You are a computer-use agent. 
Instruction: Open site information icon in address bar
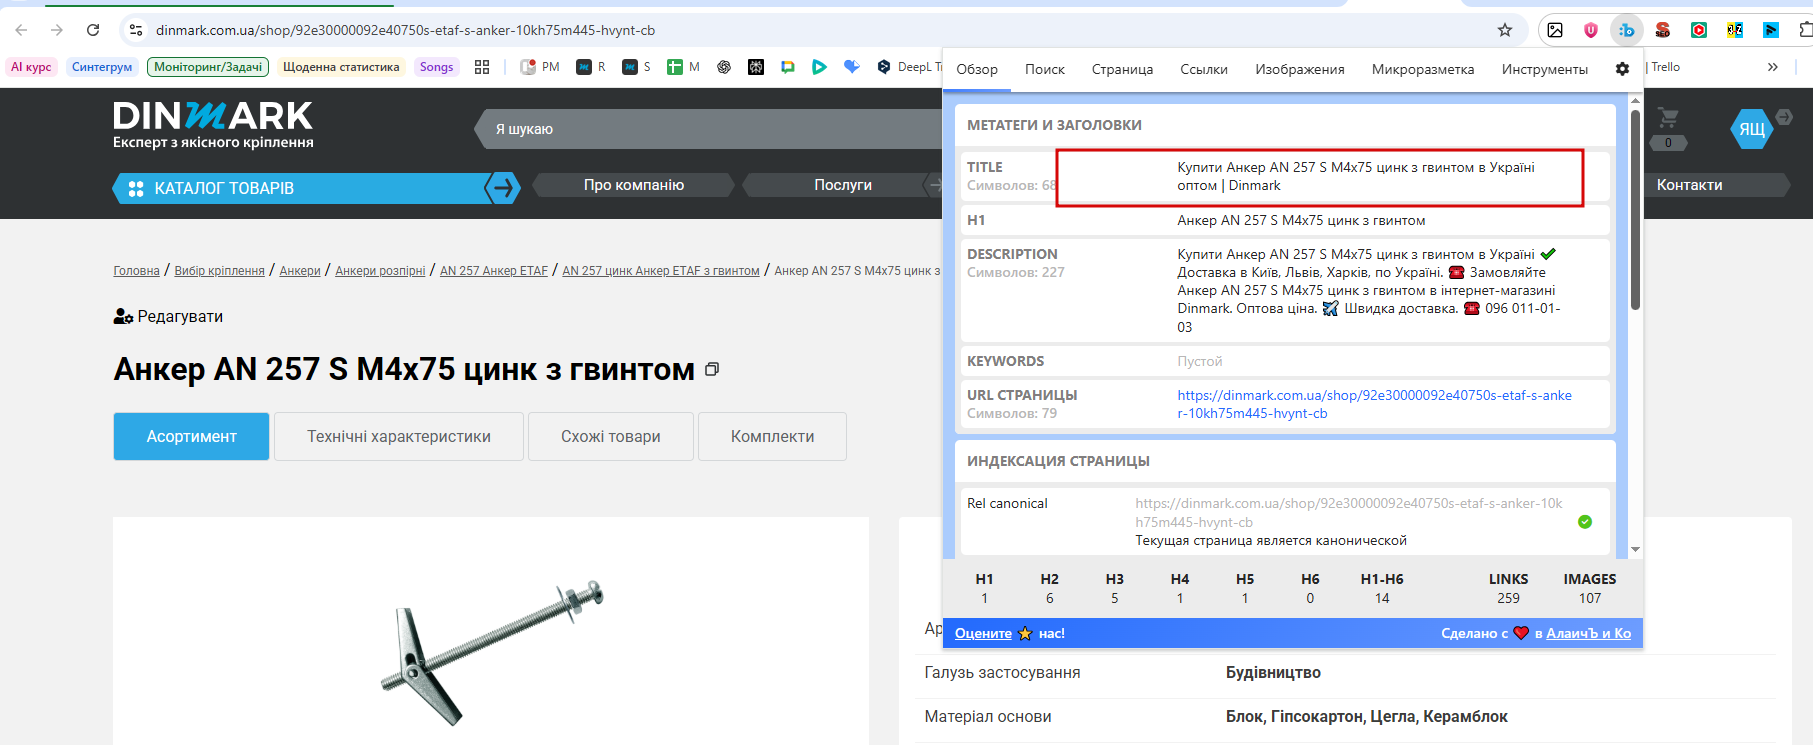(136, 30)
